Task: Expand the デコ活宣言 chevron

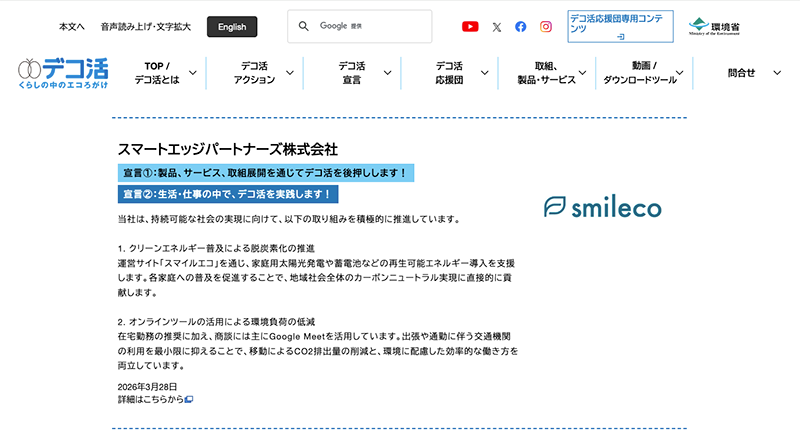Action: pyautogui.click(x=387, y=72)
